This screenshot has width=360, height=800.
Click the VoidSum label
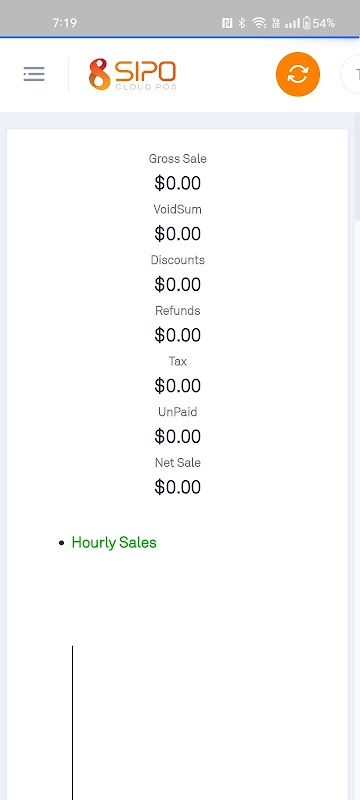coord(177,209)
